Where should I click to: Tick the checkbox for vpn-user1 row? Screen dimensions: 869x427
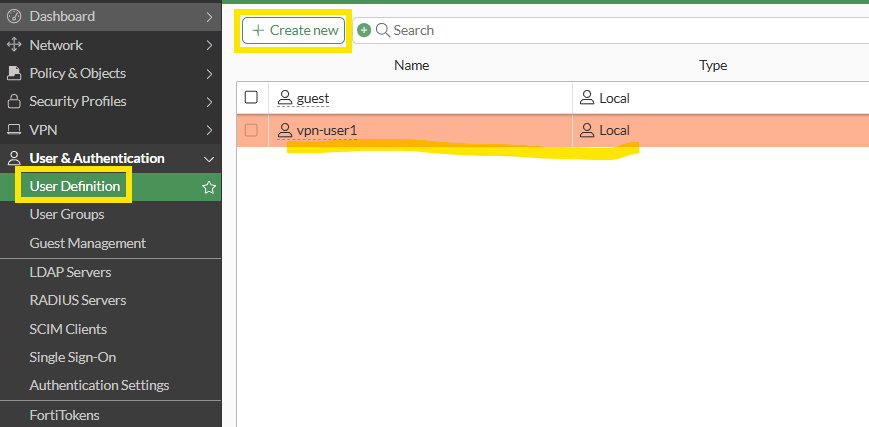(x=252, y=130)
